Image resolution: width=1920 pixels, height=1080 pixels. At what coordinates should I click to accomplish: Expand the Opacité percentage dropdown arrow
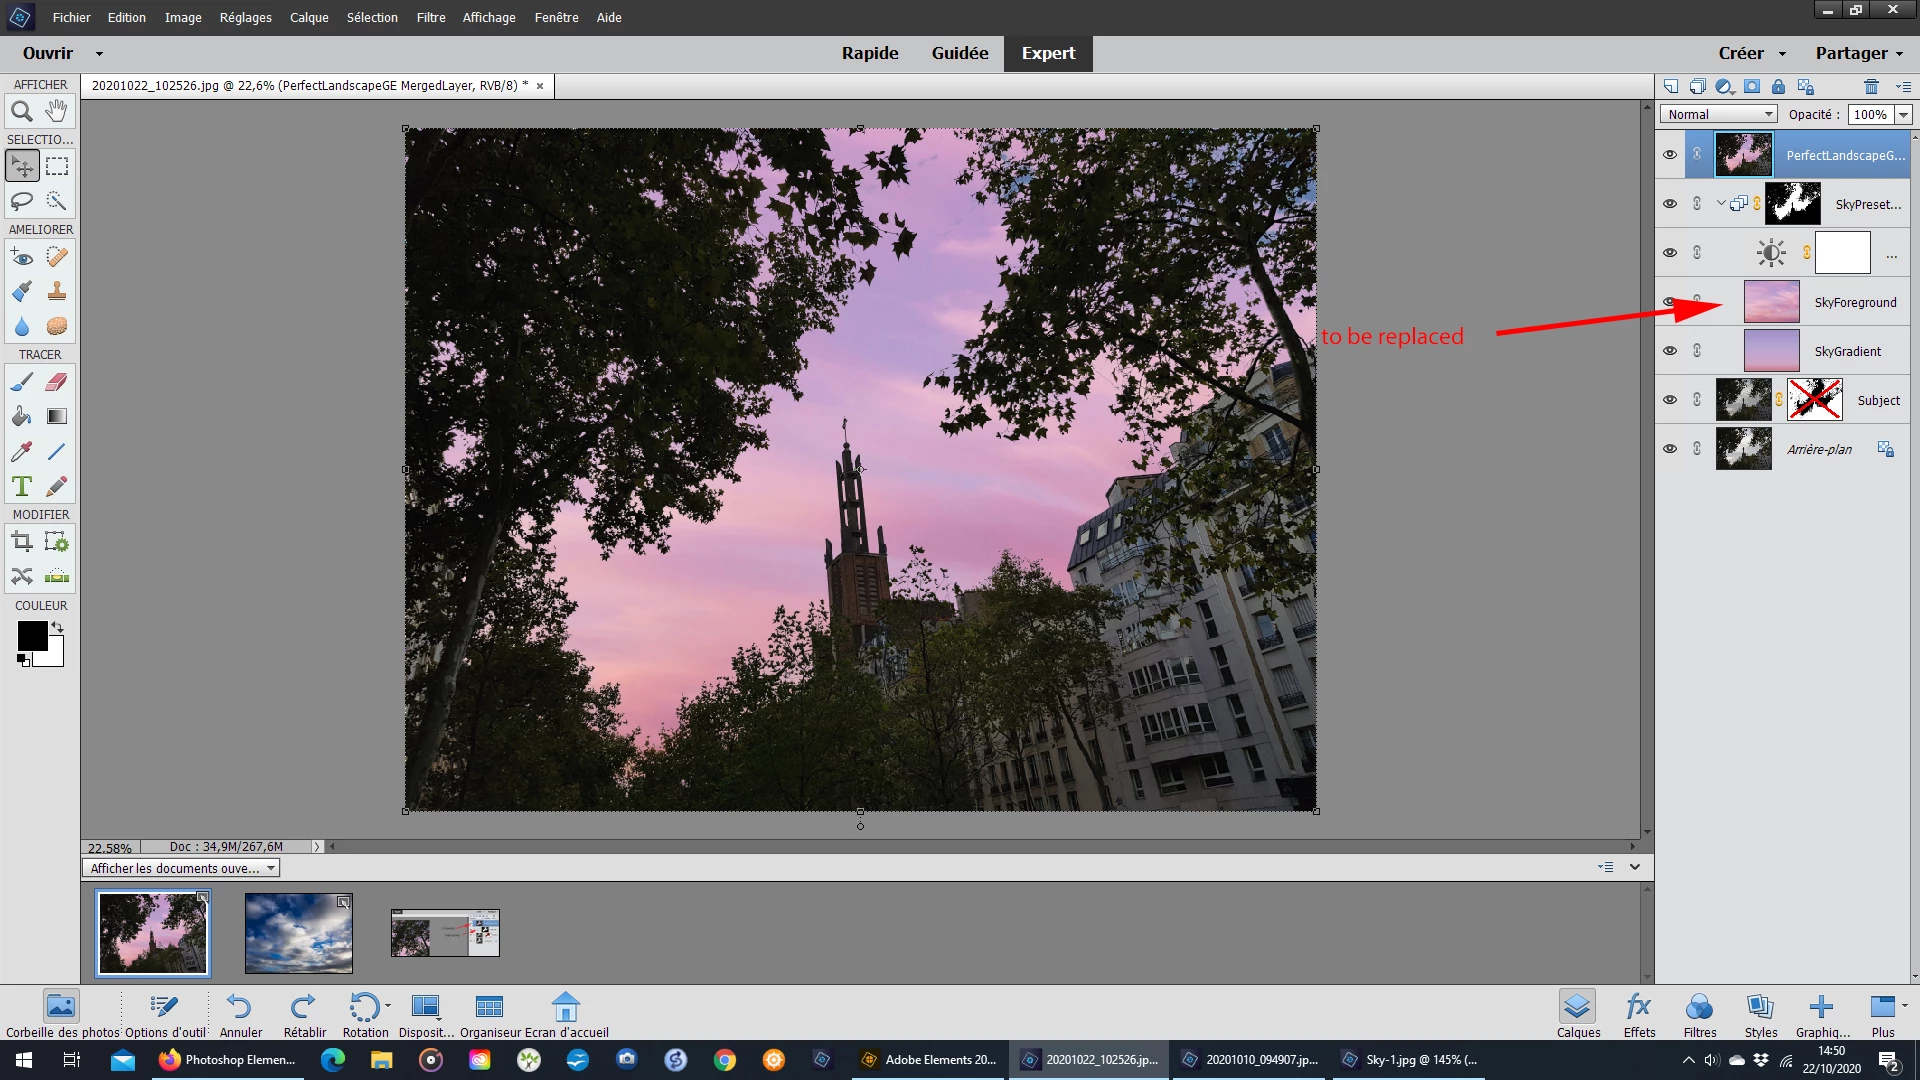(x=1904, y=115)
